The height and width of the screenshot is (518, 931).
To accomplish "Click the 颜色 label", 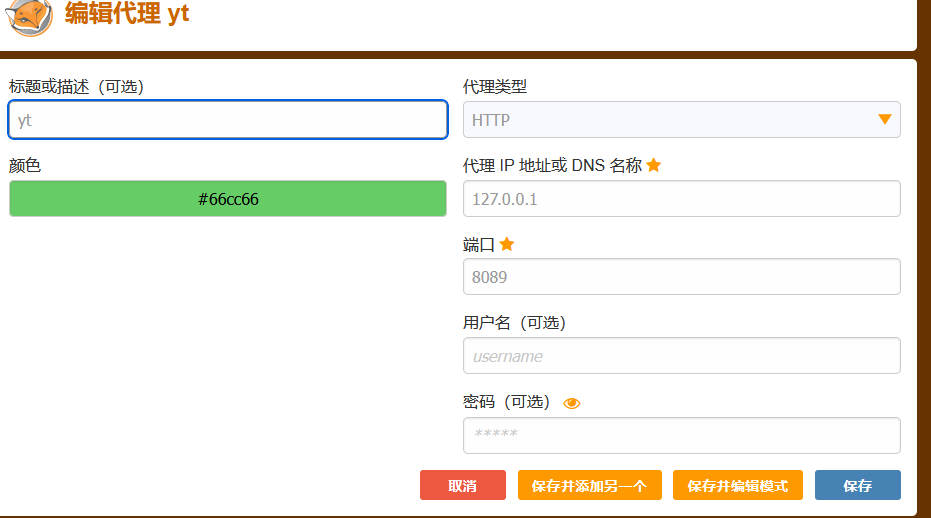I will click(25, 165).
